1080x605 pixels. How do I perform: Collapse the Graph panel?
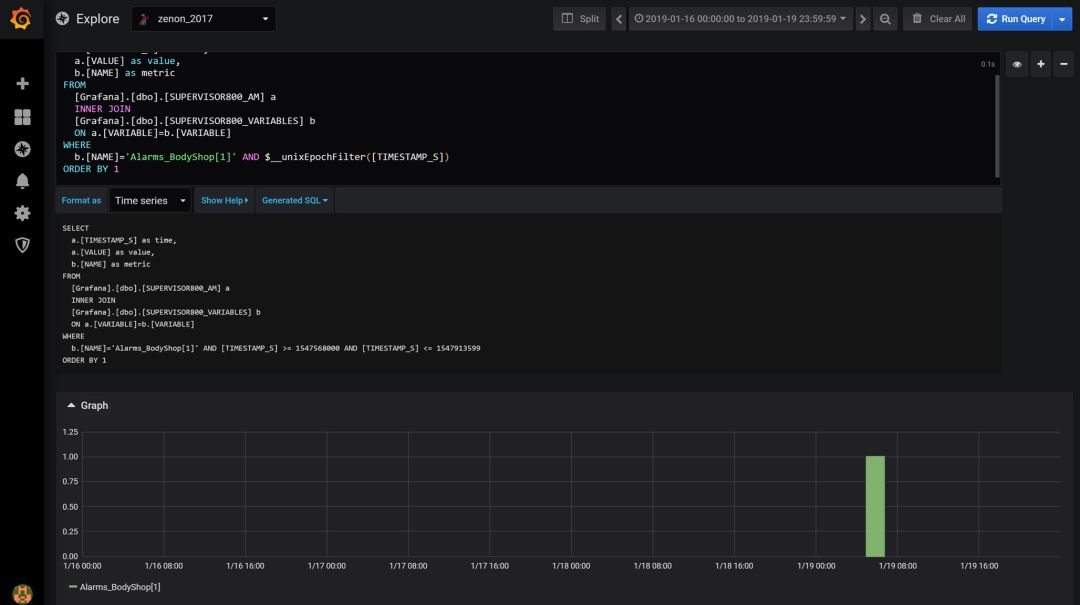87,406
